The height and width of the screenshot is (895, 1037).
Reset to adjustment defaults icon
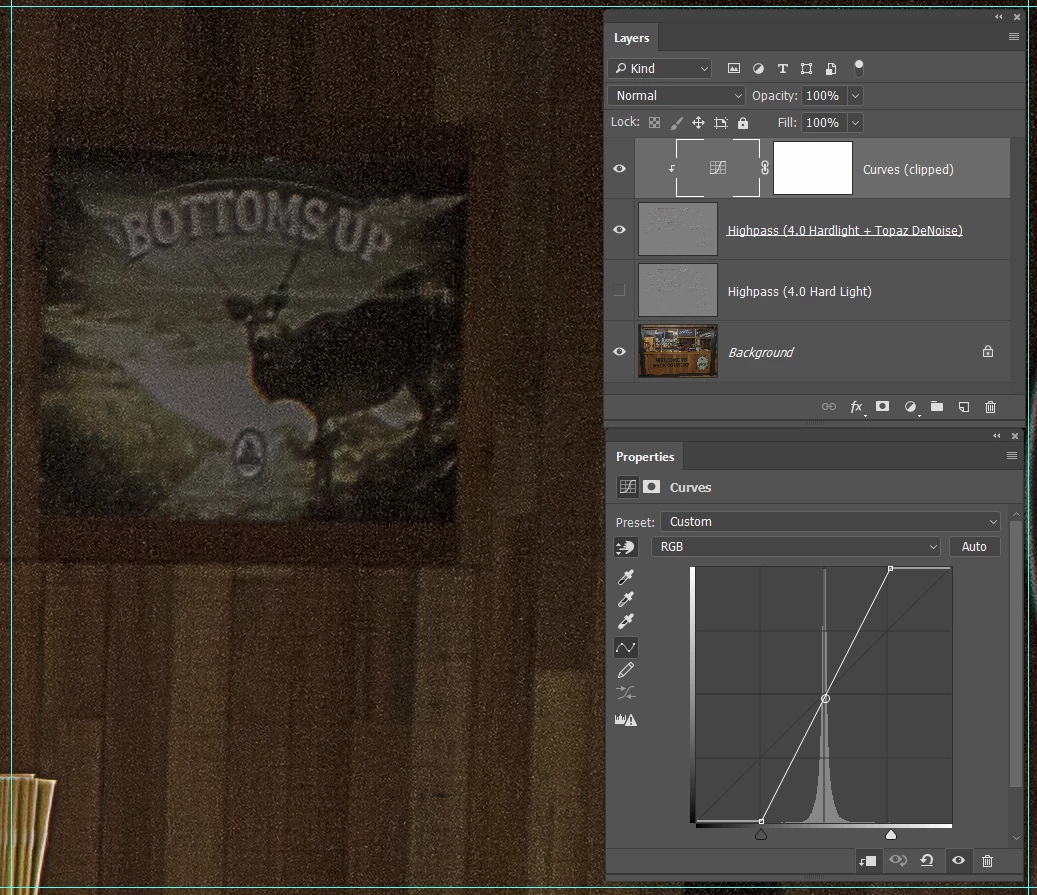(927, 861)
